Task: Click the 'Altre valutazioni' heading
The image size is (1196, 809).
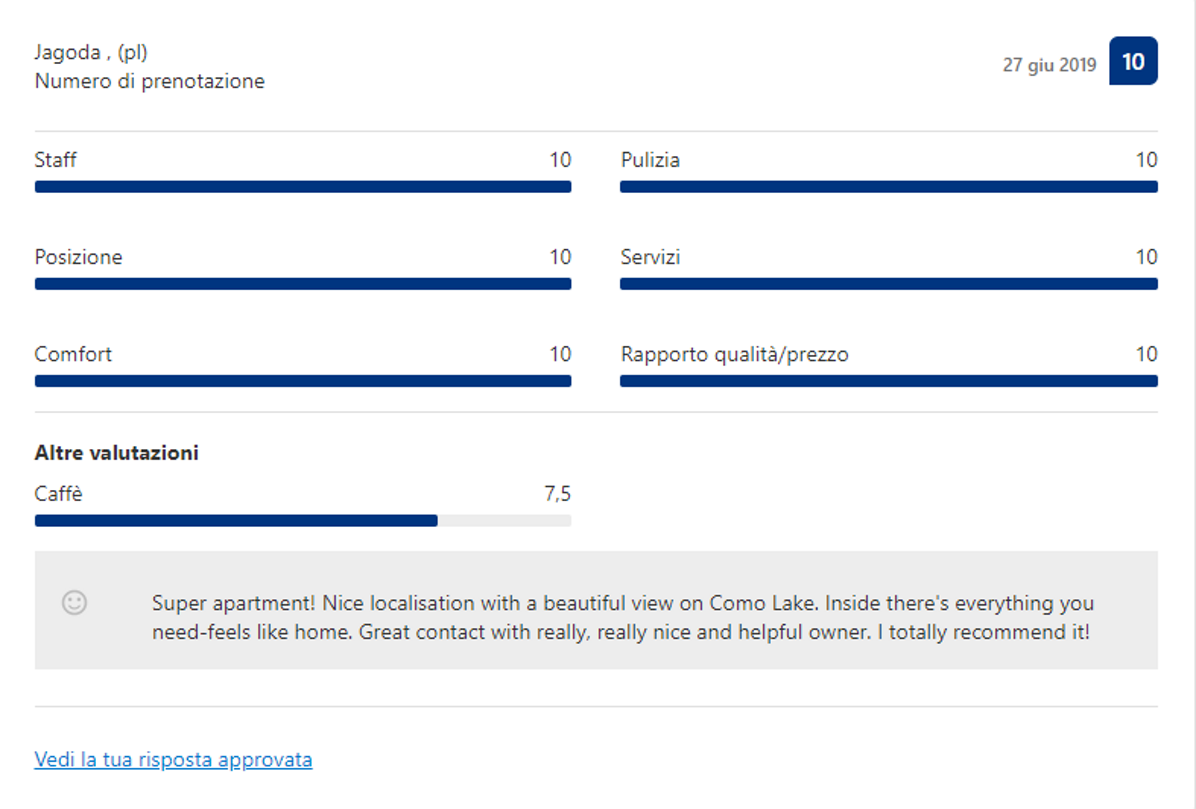Action: pyautogui.click(x=116, y=453)
